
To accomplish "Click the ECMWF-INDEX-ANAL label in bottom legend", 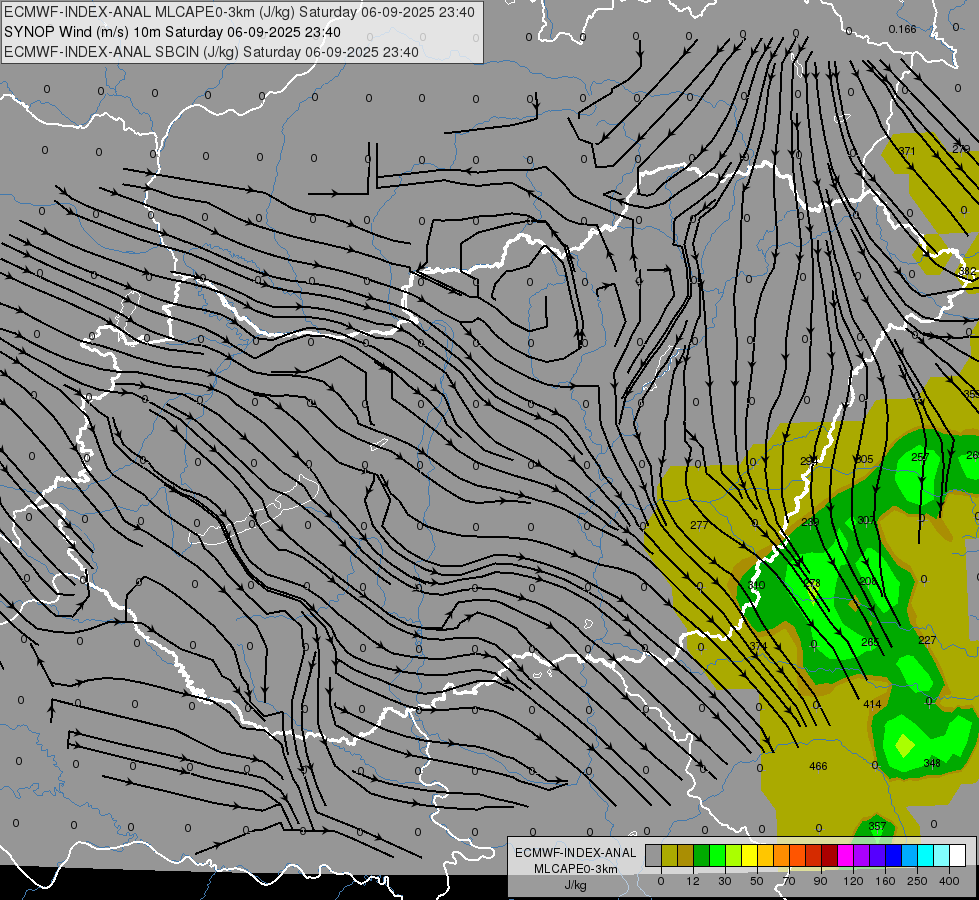I will [x=575, y=853].
